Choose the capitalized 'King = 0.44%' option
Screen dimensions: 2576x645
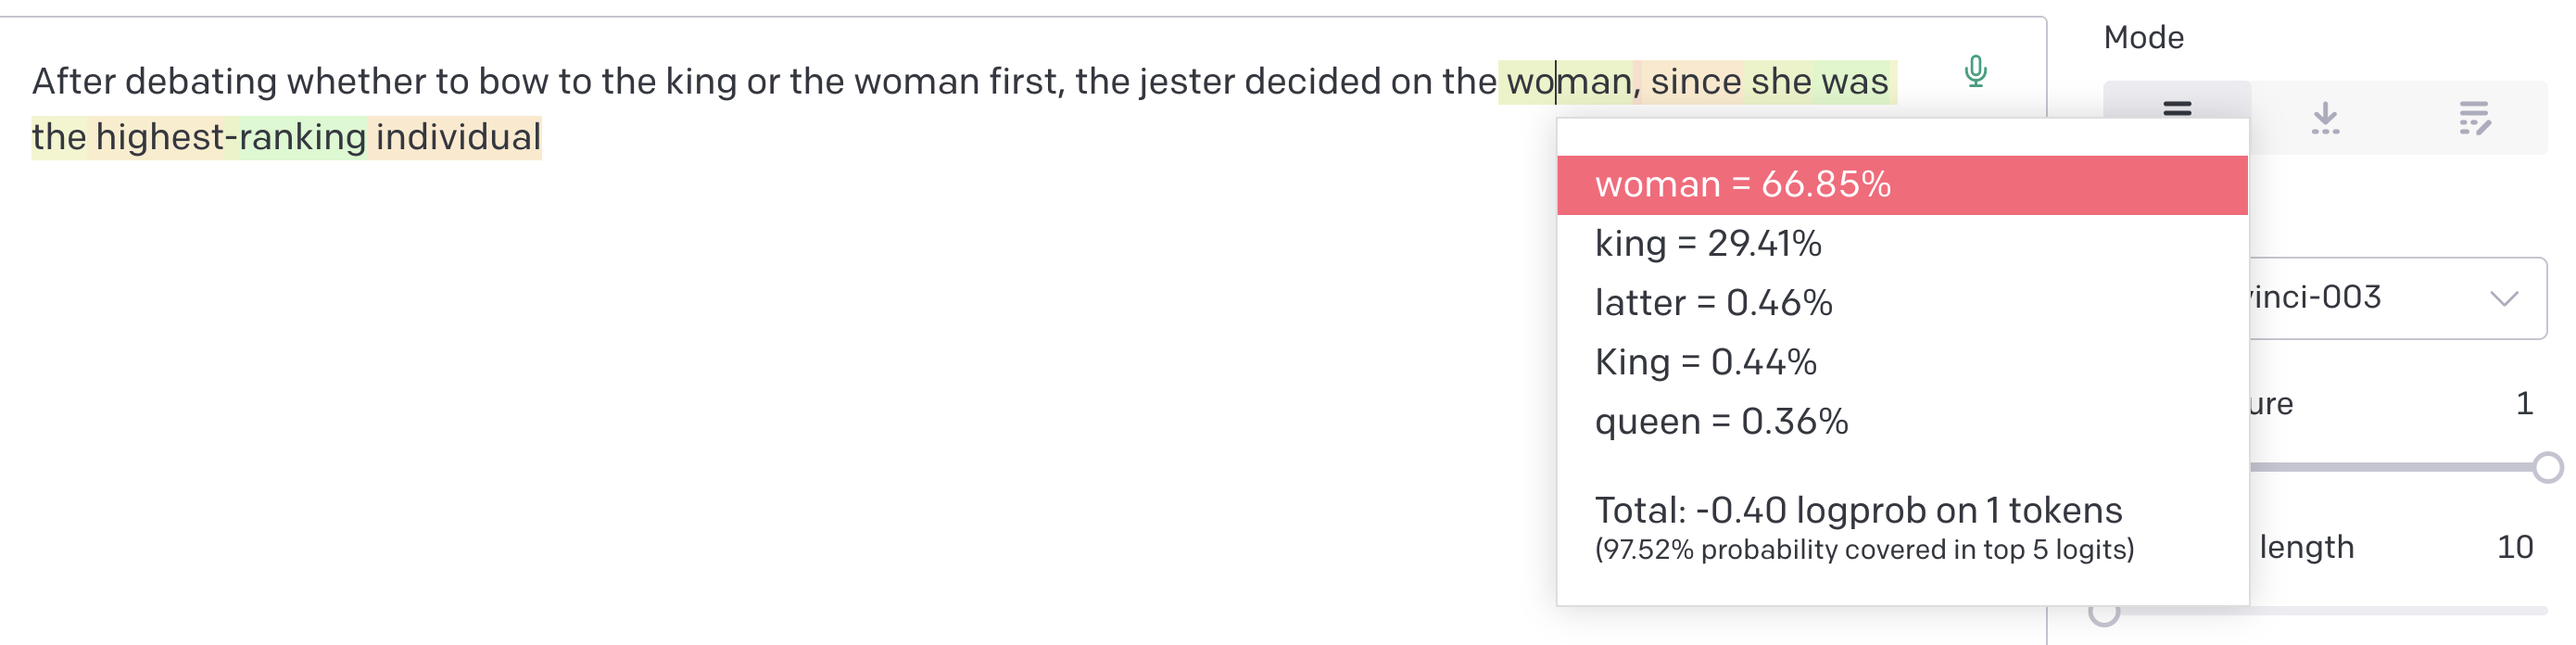tap(1902, 362)
